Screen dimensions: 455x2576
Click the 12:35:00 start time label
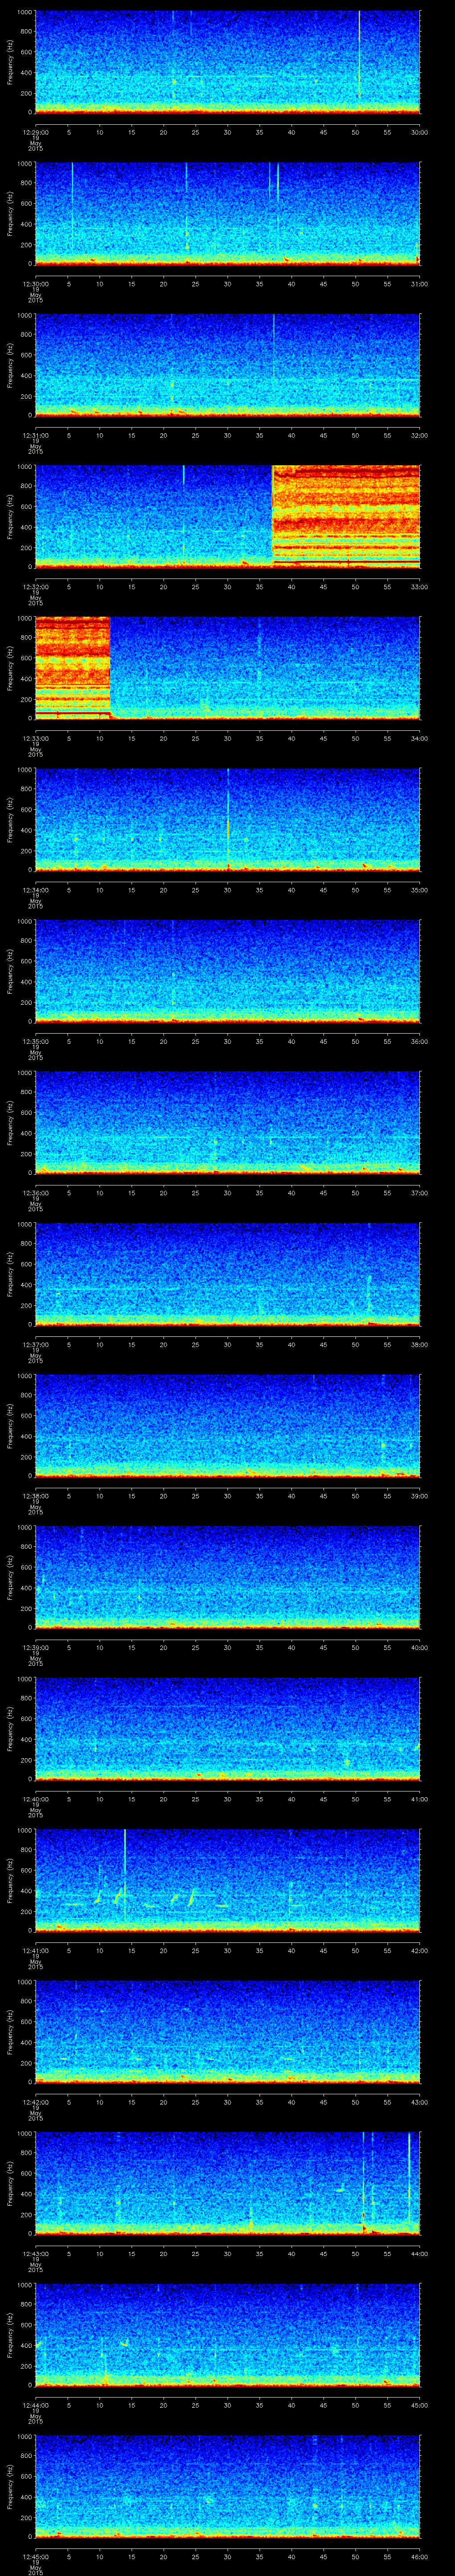[35, 1041]
